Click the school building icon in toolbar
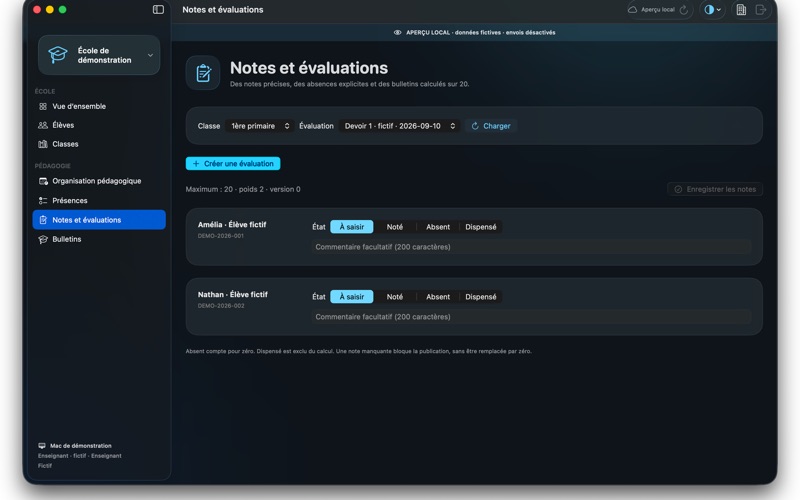This screenshot has width=800, height=500. (x=741, y=10)
